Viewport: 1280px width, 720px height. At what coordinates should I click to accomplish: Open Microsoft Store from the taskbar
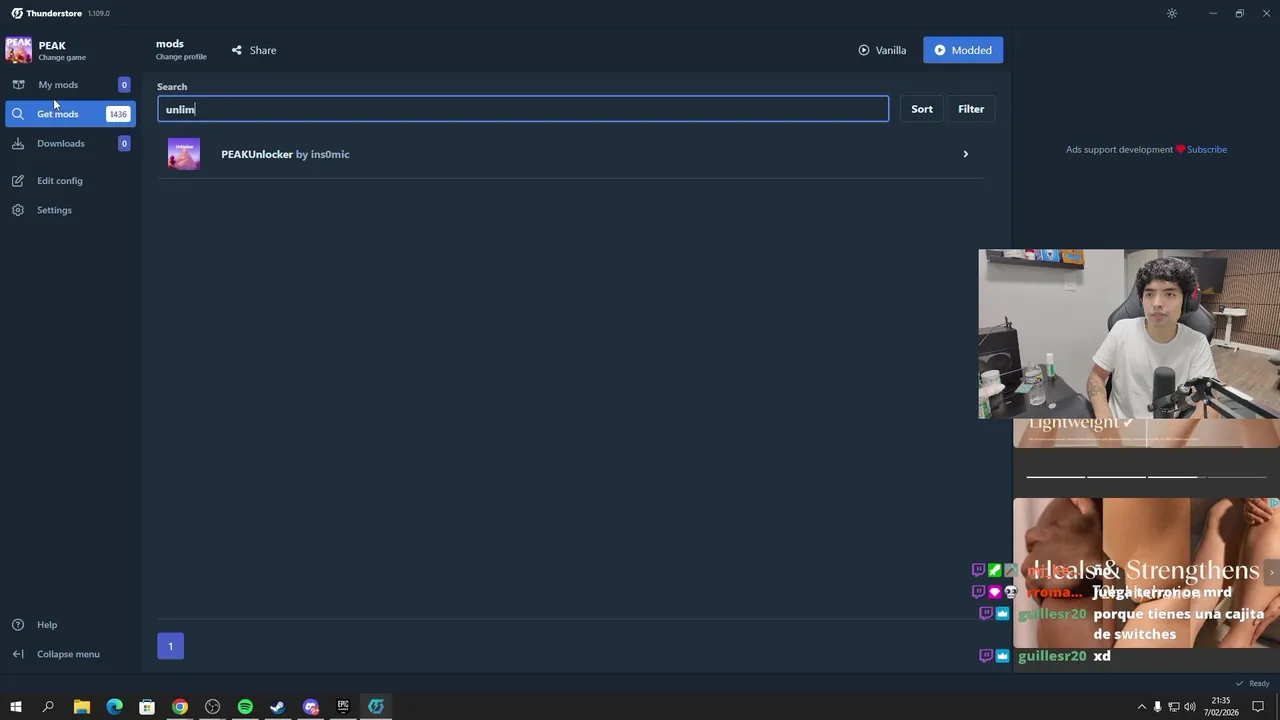[147, 707]
